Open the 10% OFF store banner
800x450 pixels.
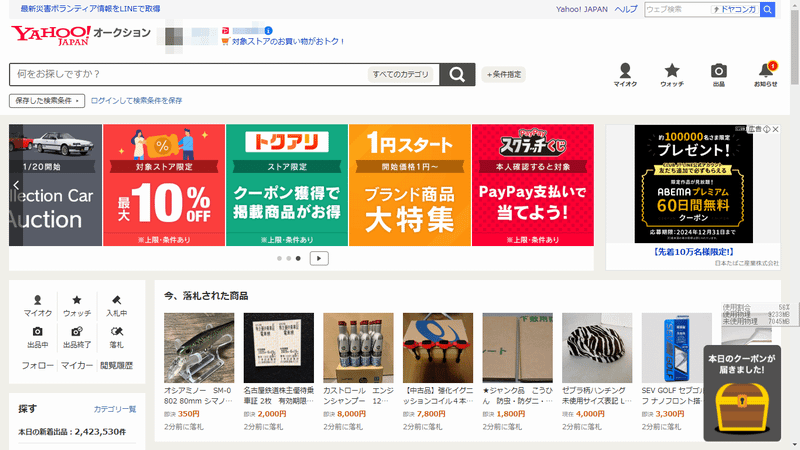[x=164, y=185]
